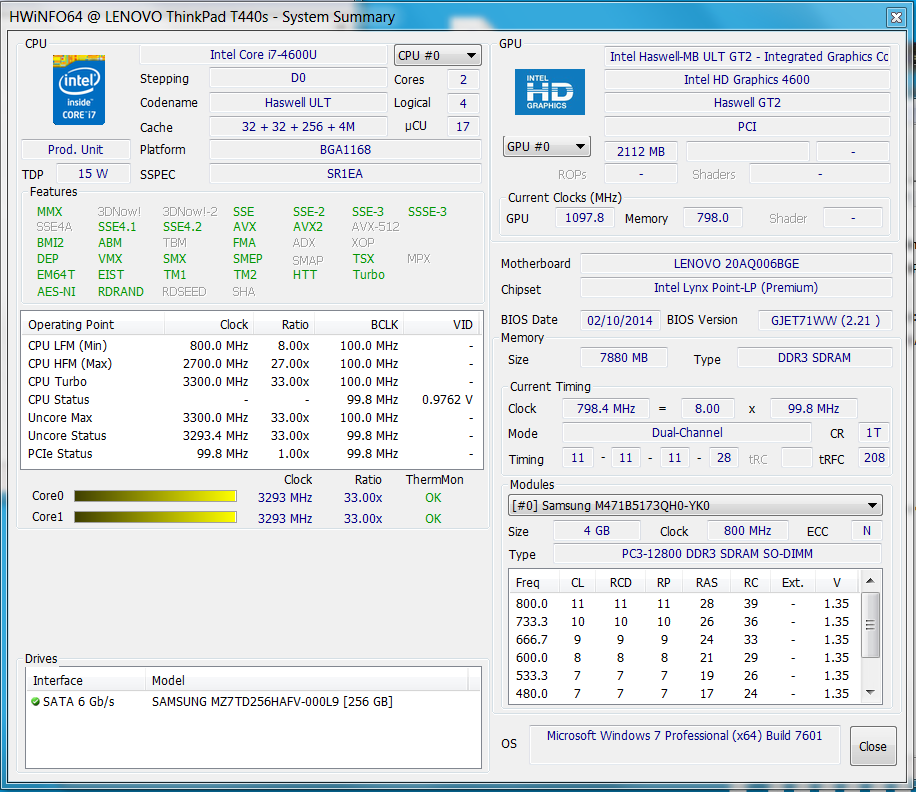This screenshot has height=792, width=916.
Task: Click the AES-NI feature label
Action: point(56,291)
